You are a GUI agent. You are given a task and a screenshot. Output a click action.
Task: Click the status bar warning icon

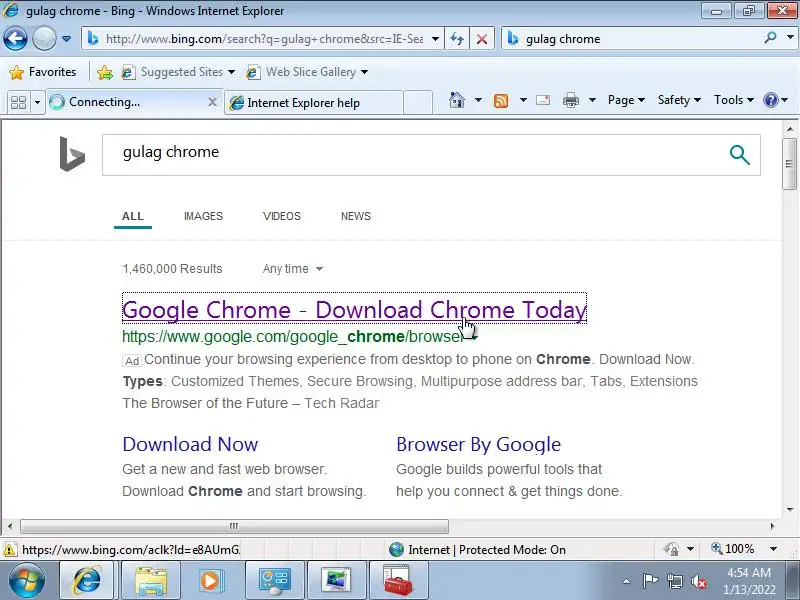click(x=10, y=550)
